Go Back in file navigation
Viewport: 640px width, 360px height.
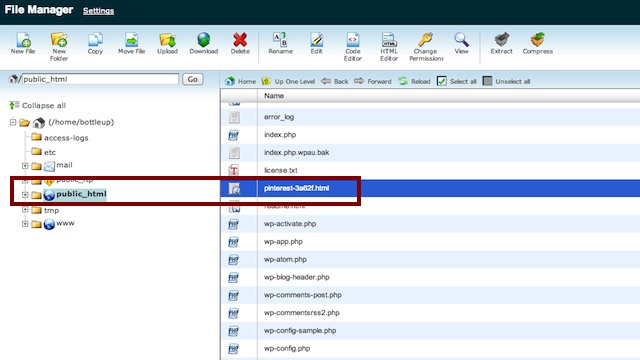click(x=335, y=81)
